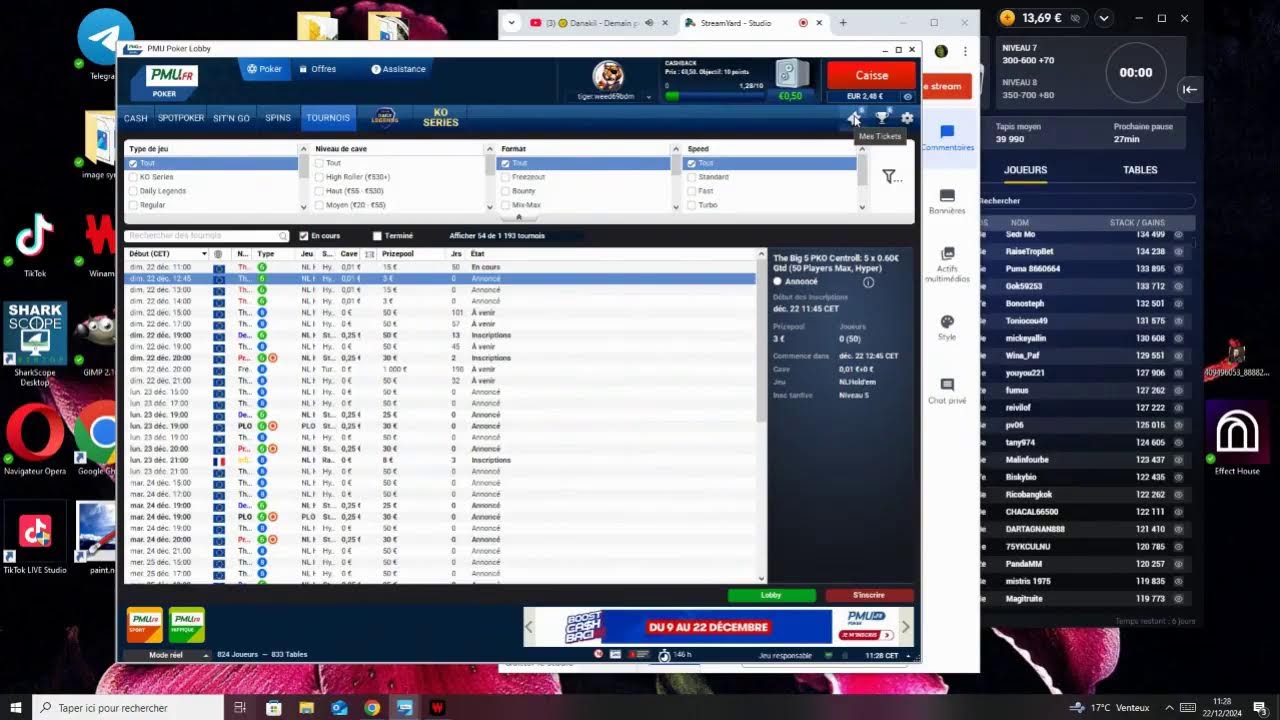
Task: Open the lobby settings gear icon
Action: [907, 118]
